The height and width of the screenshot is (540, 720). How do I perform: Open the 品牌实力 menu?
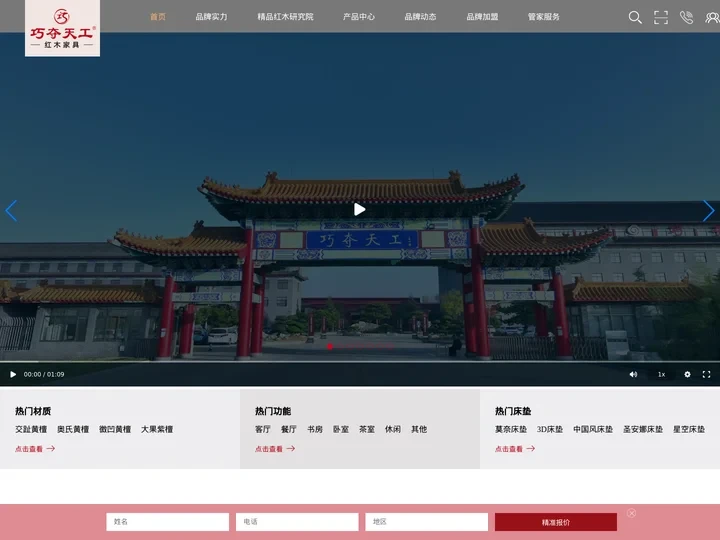pos(211,17)
